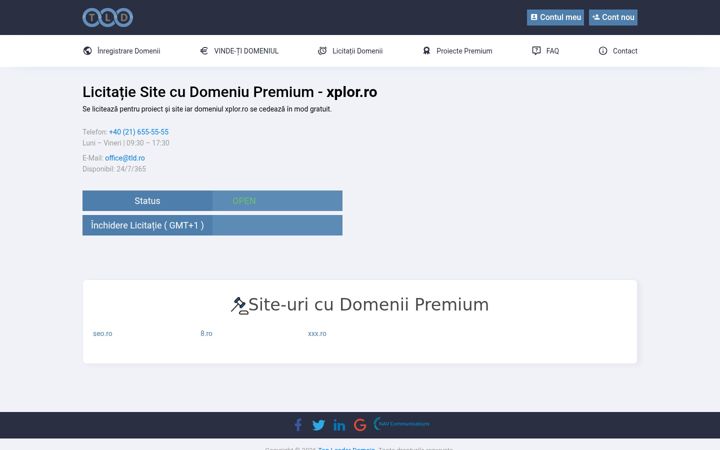
Task: Create account via Cont nou button
Action: tap(613, 17)
